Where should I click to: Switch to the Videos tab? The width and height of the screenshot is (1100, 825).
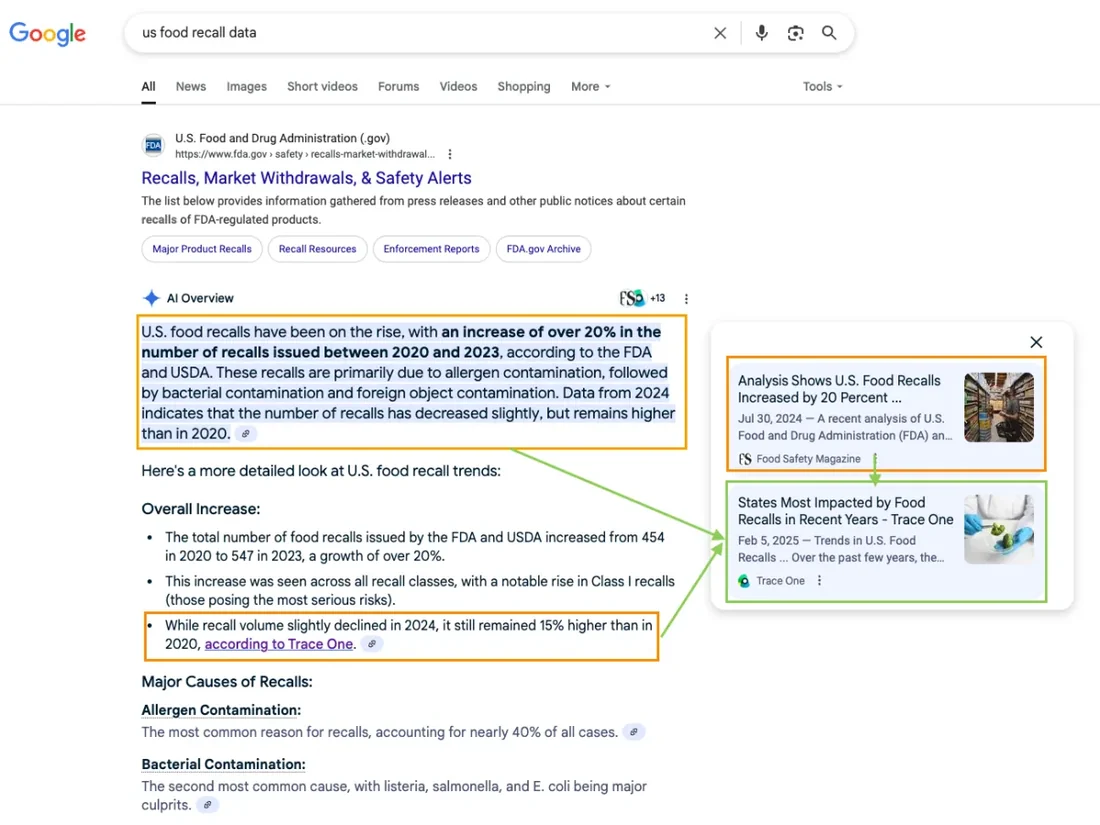click(x=458, y=86)
